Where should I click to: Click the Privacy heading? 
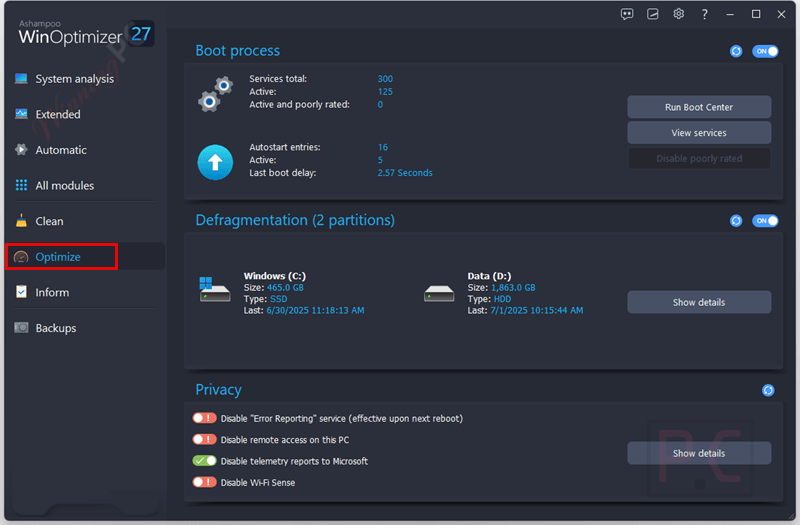coord(218,389)
